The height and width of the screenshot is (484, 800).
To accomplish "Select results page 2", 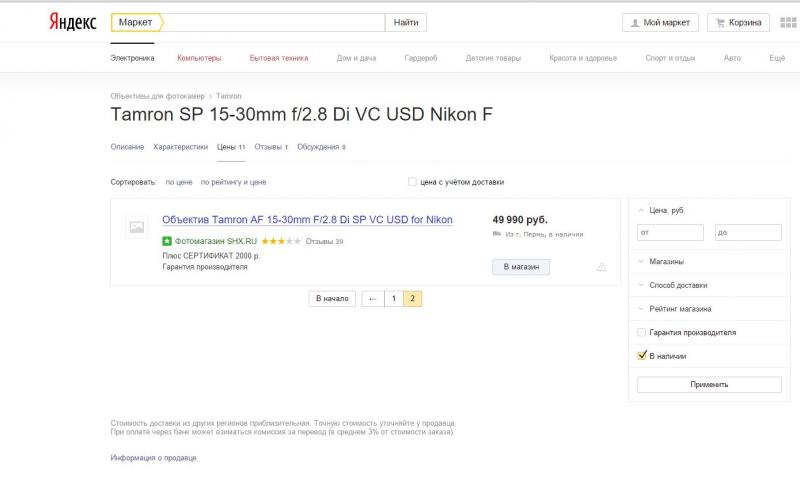I will click(412, 299).
